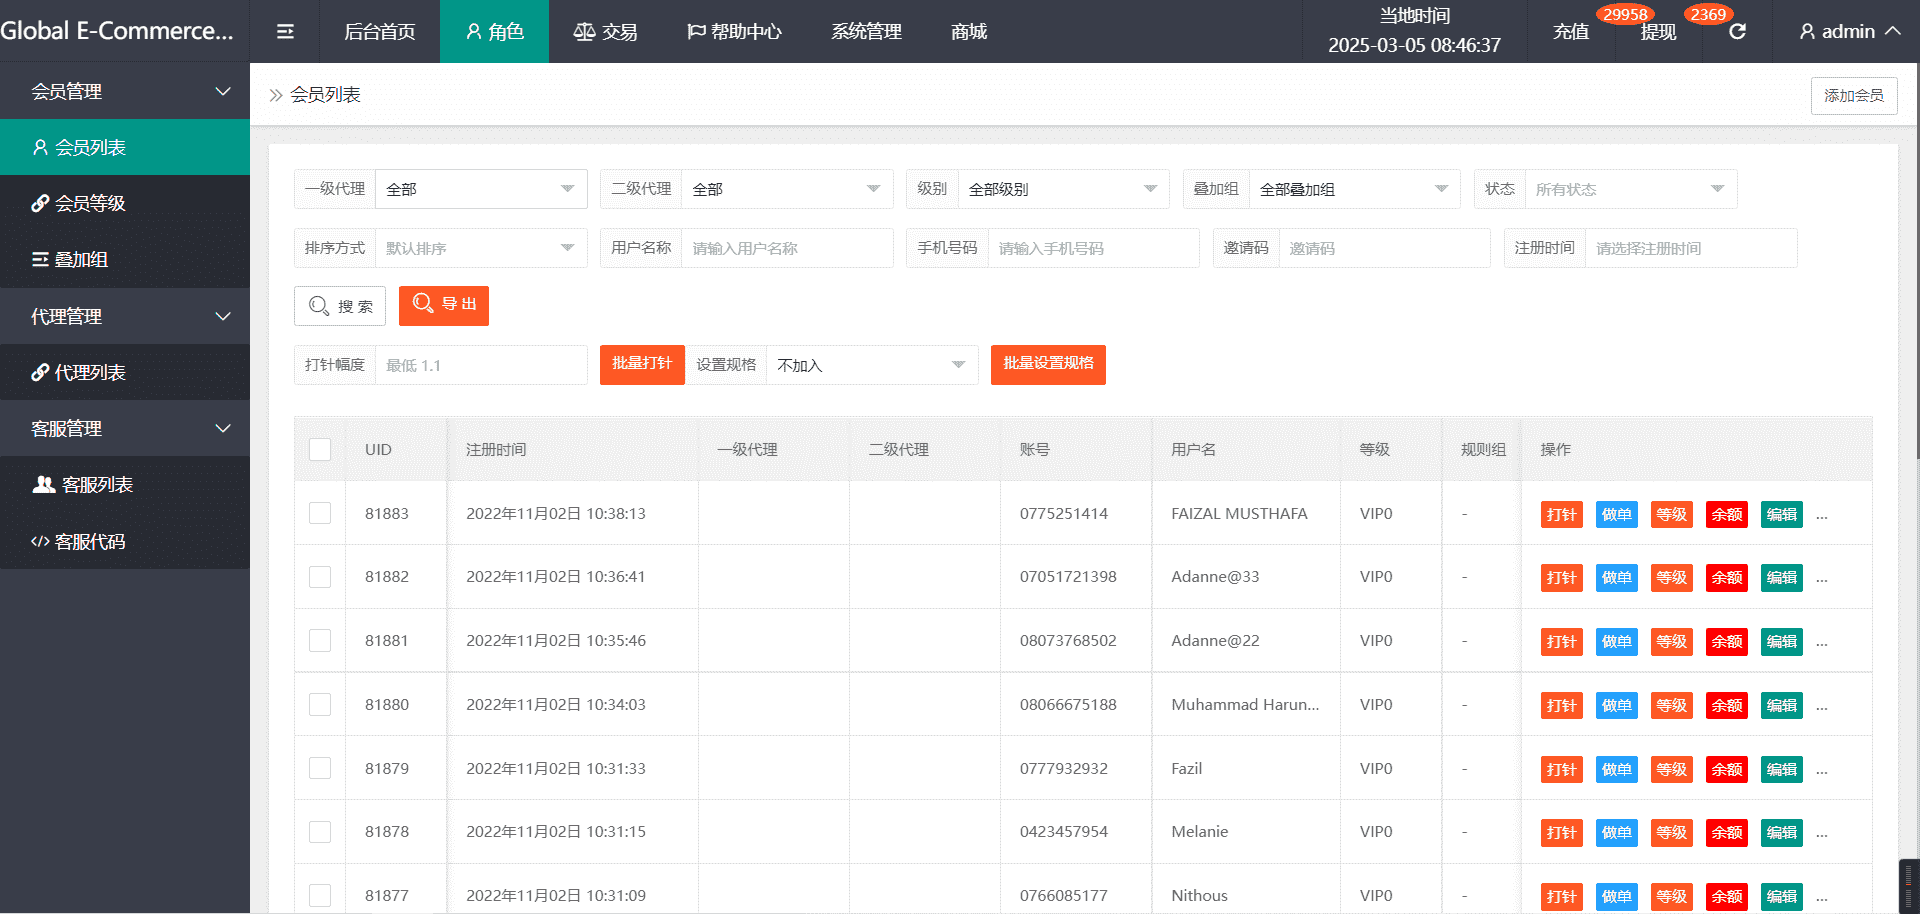Click the orange 导出 export button
The image size is (1920, 914).
tap(444, 305)
